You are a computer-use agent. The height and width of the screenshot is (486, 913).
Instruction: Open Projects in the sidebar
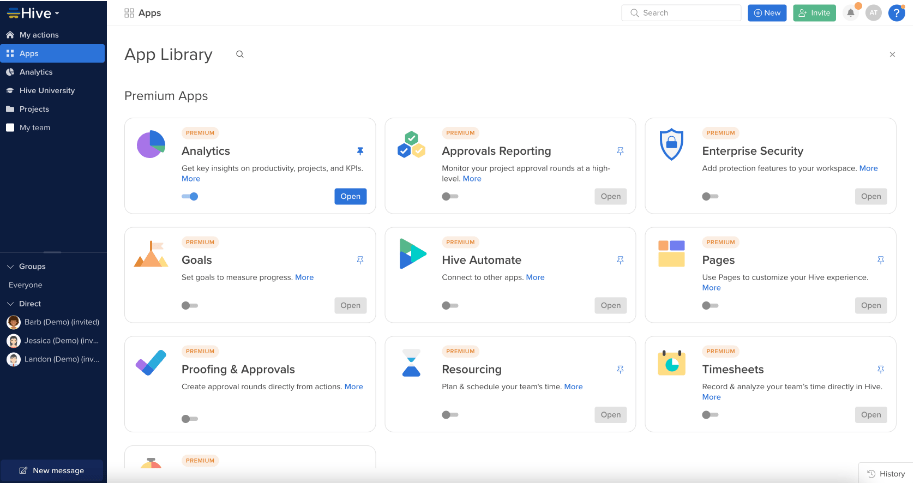click(53, 109)
